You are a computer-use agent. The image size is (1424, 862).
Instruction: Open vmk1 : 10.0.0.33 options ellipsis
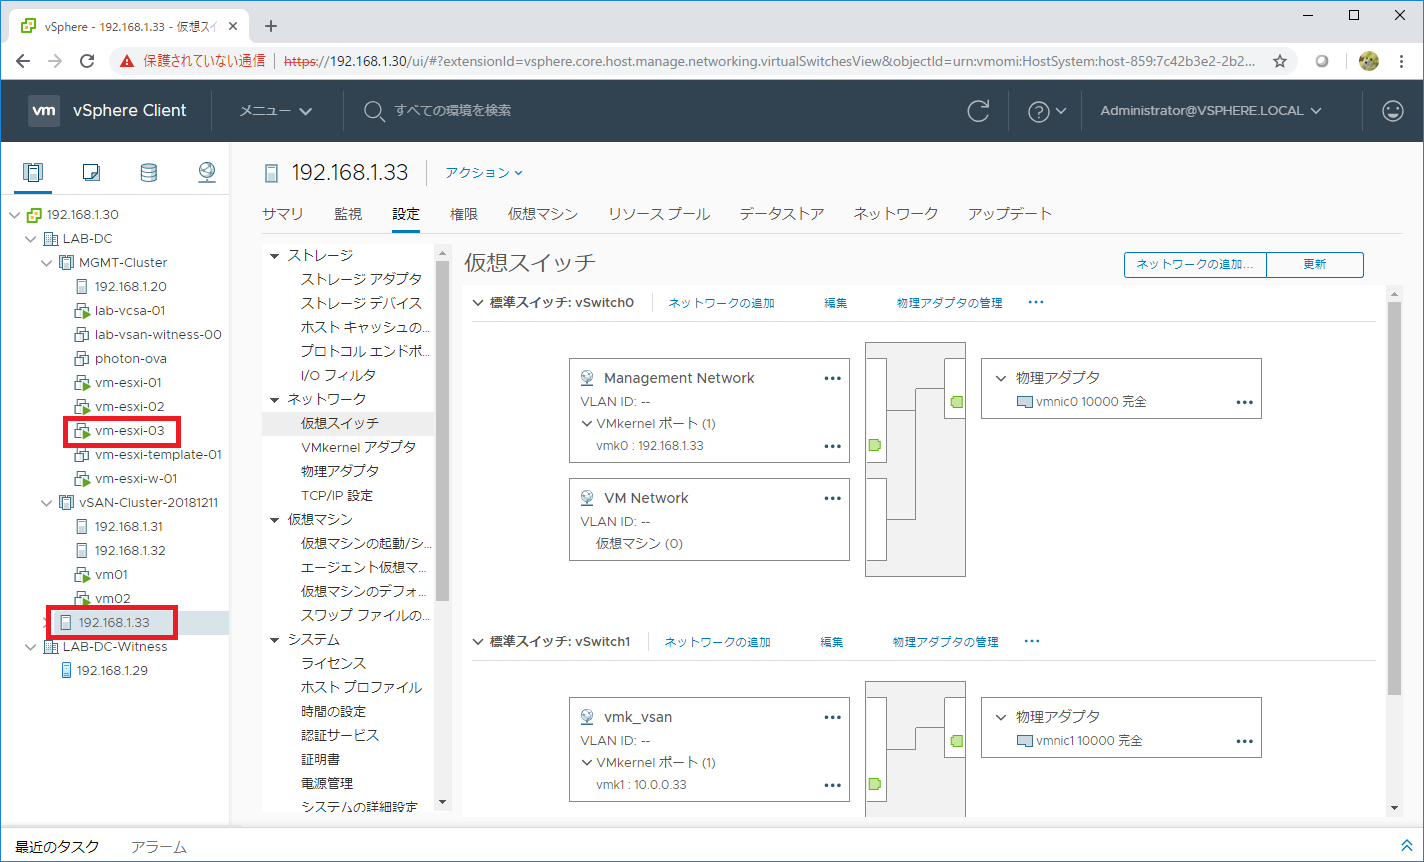click(x=832, y=786)
